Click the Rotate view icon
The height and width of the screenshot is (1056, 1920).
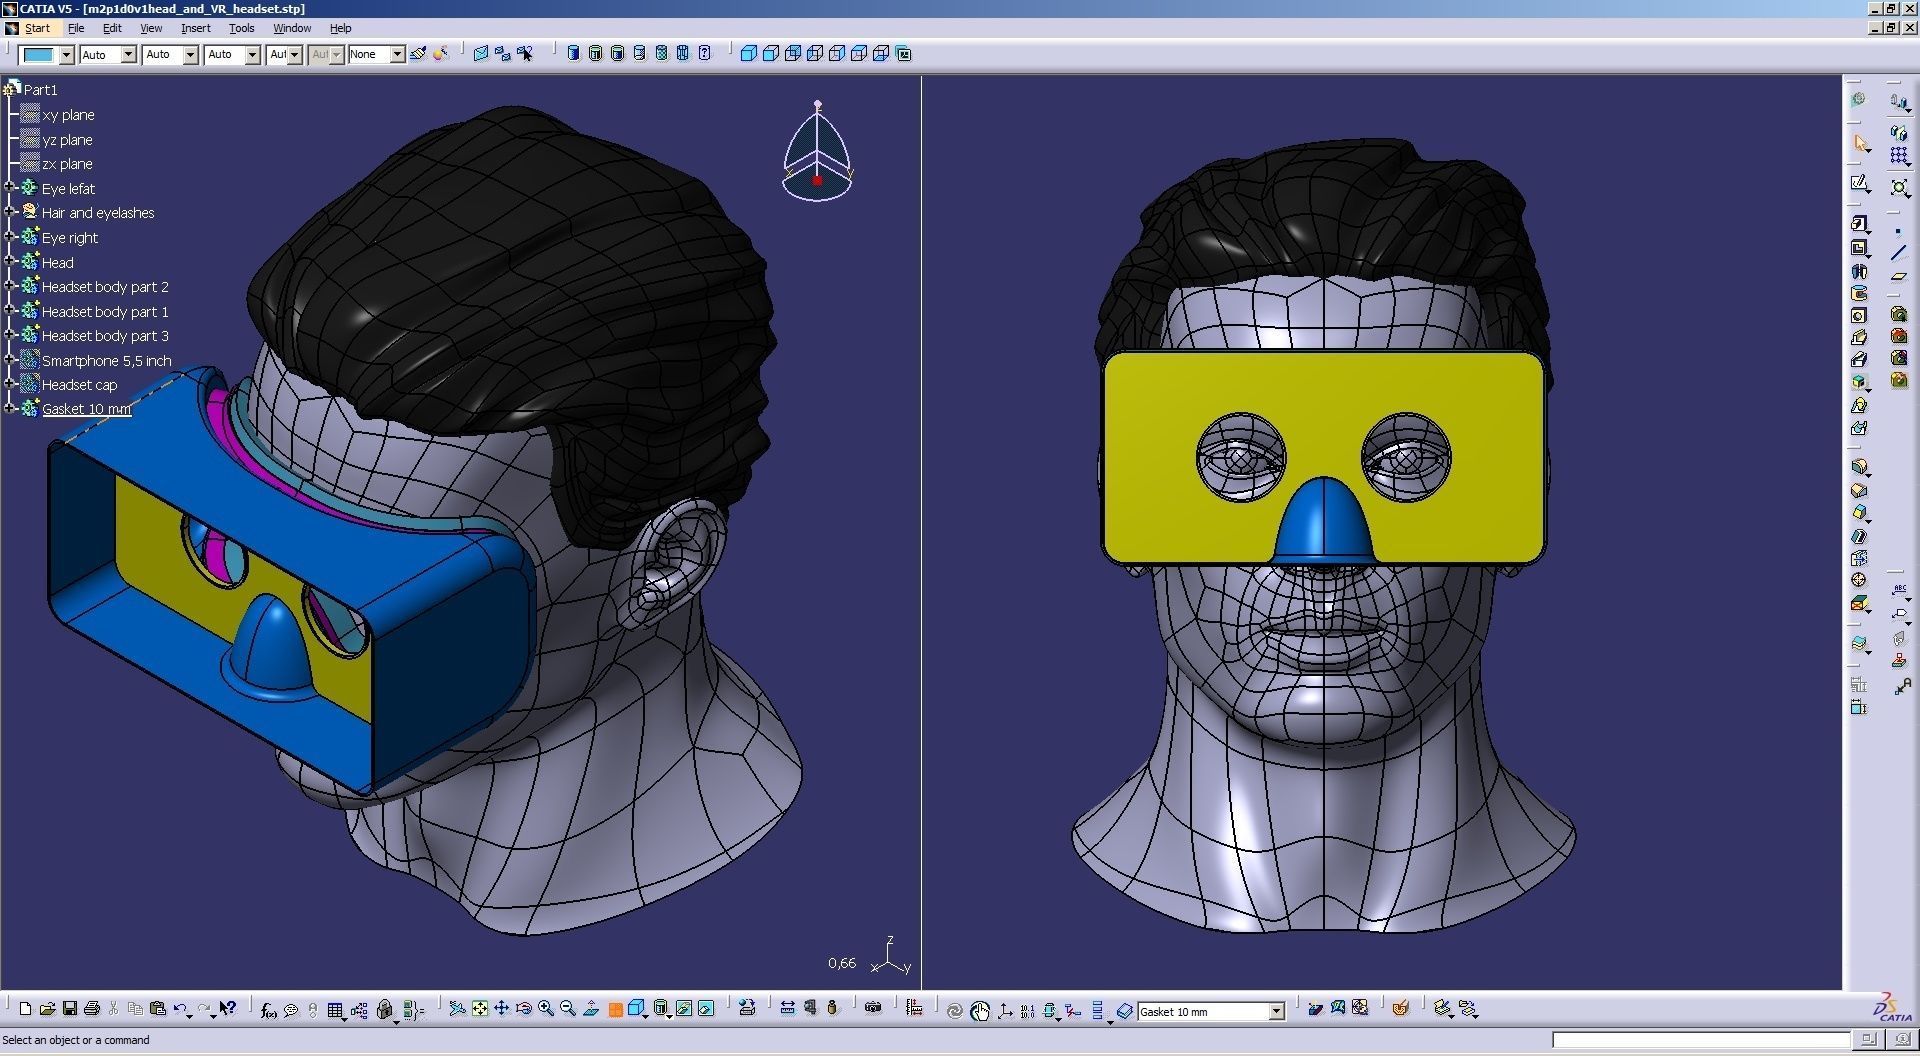524,1009
